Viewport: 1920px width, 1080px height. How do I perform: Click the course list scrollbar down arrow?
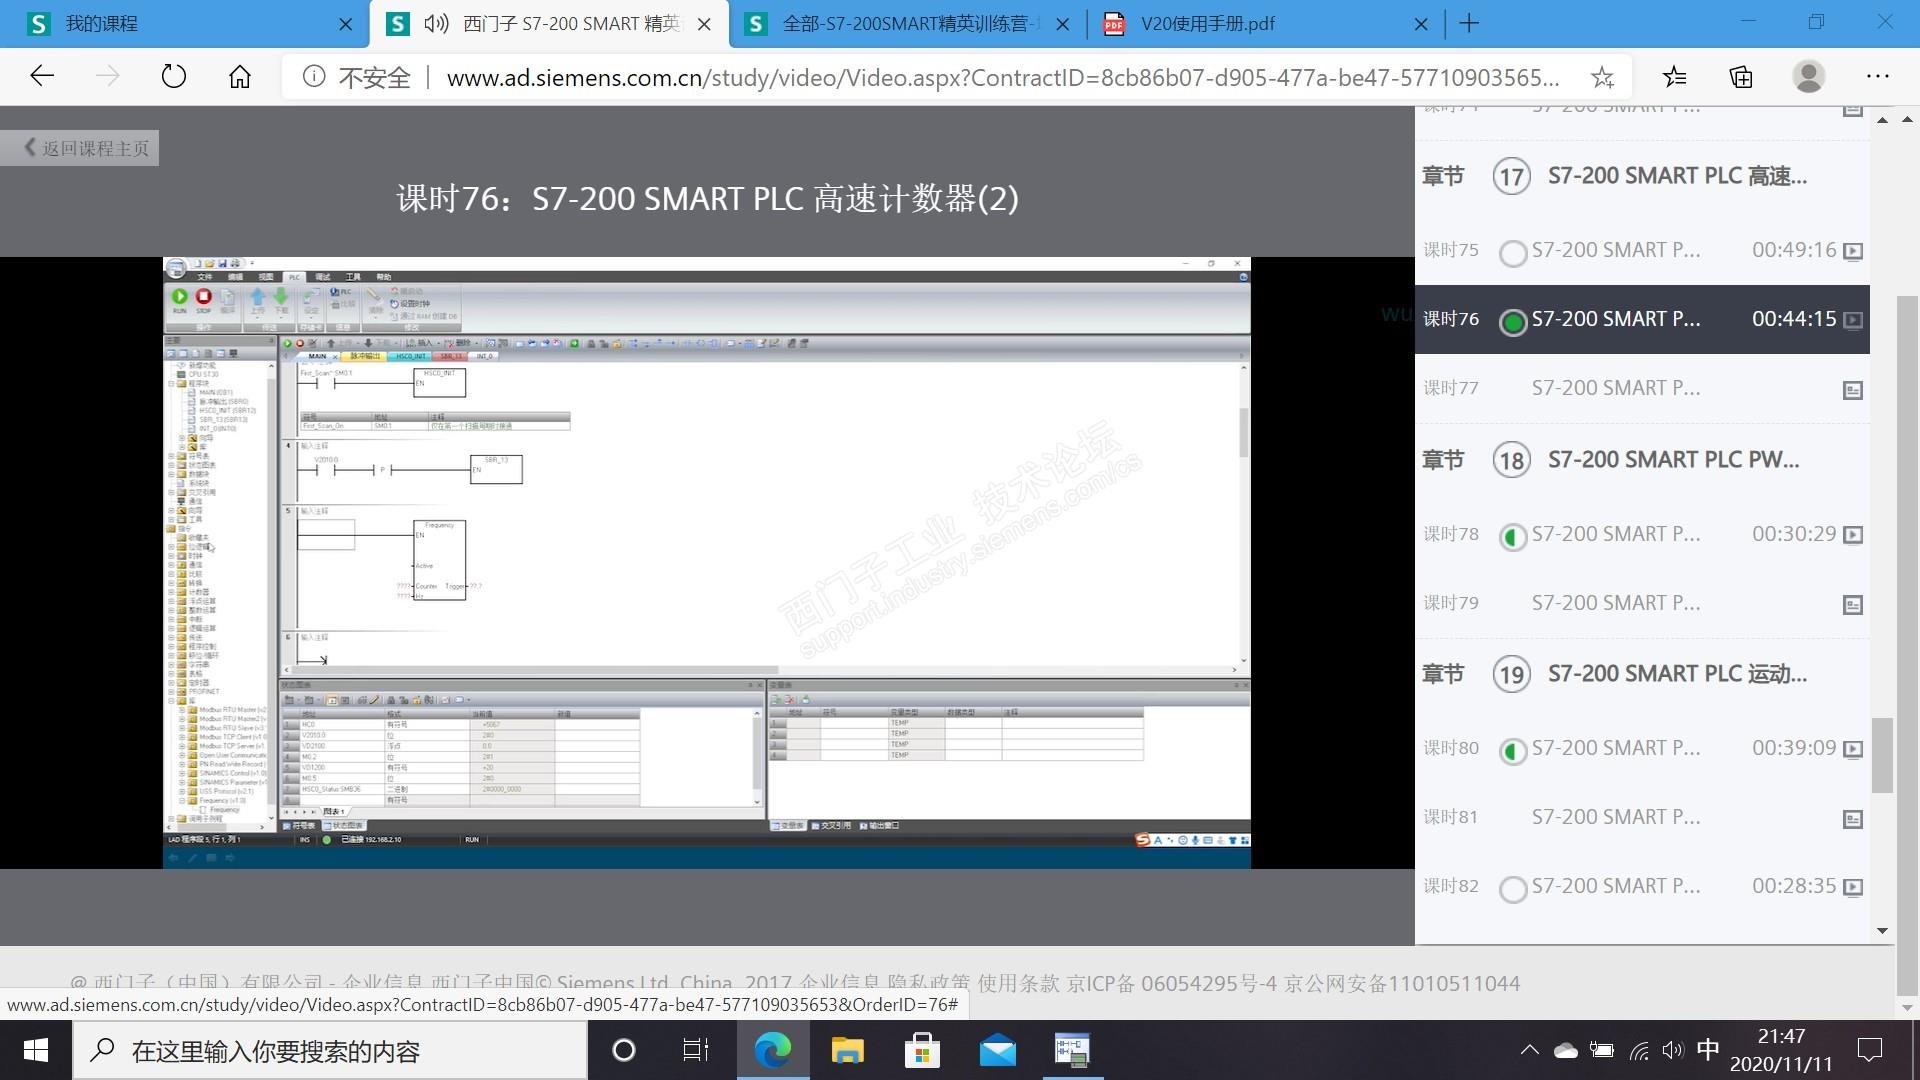click(x=1882, y=930)
